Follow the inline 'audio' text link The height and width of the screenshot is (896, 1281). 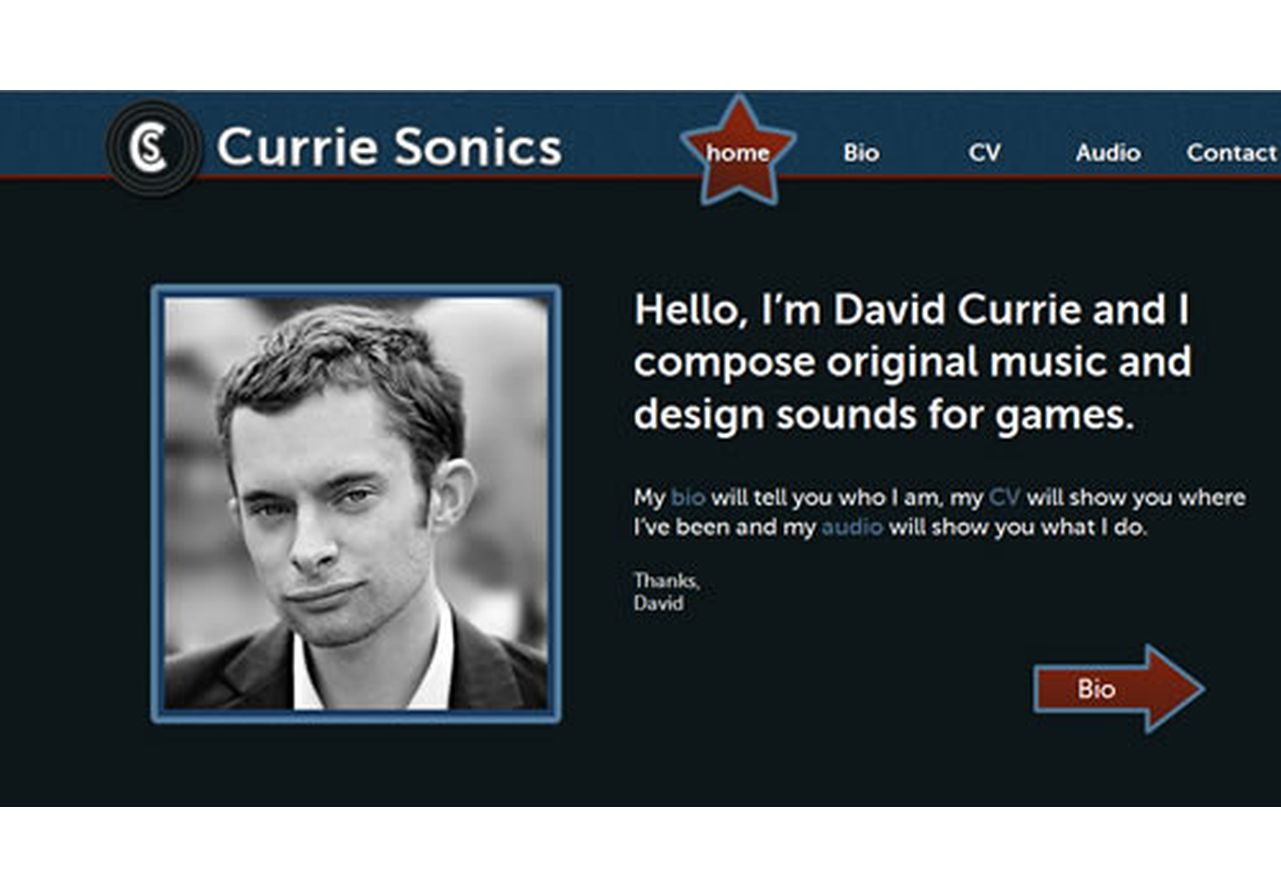(x=852, y=527)
